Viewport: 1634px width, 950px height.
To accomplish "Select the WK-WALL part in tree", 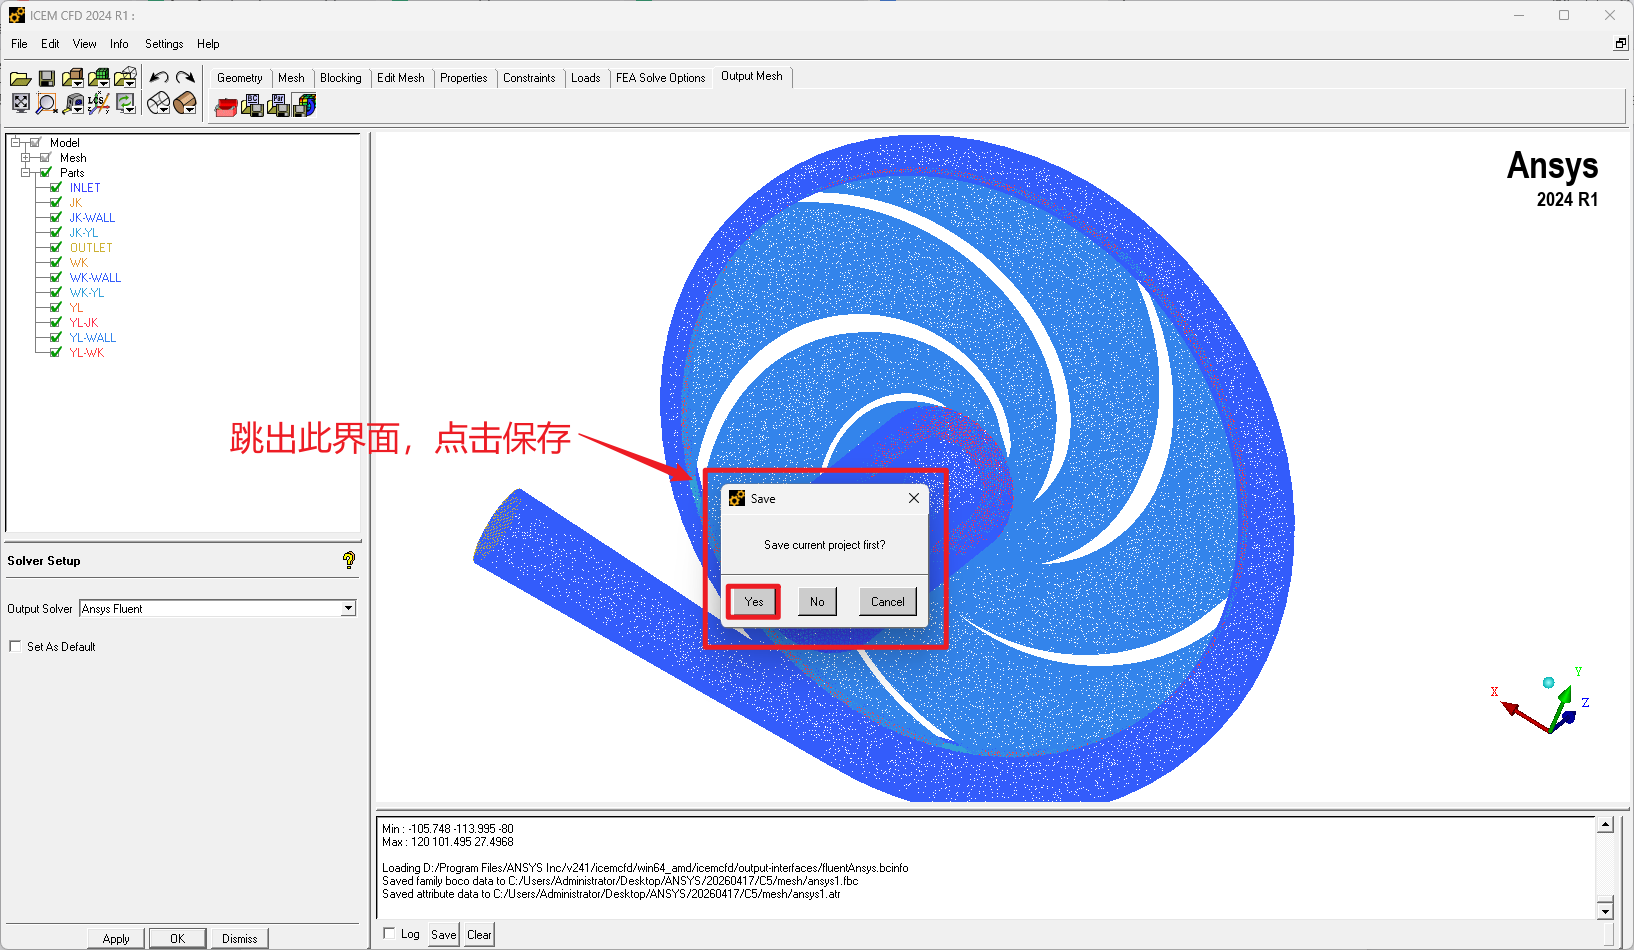I will click(95, 277).
